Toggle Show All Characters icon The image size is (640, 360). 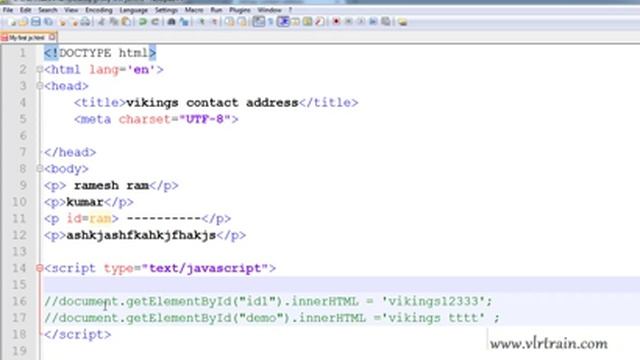[270, 22]
